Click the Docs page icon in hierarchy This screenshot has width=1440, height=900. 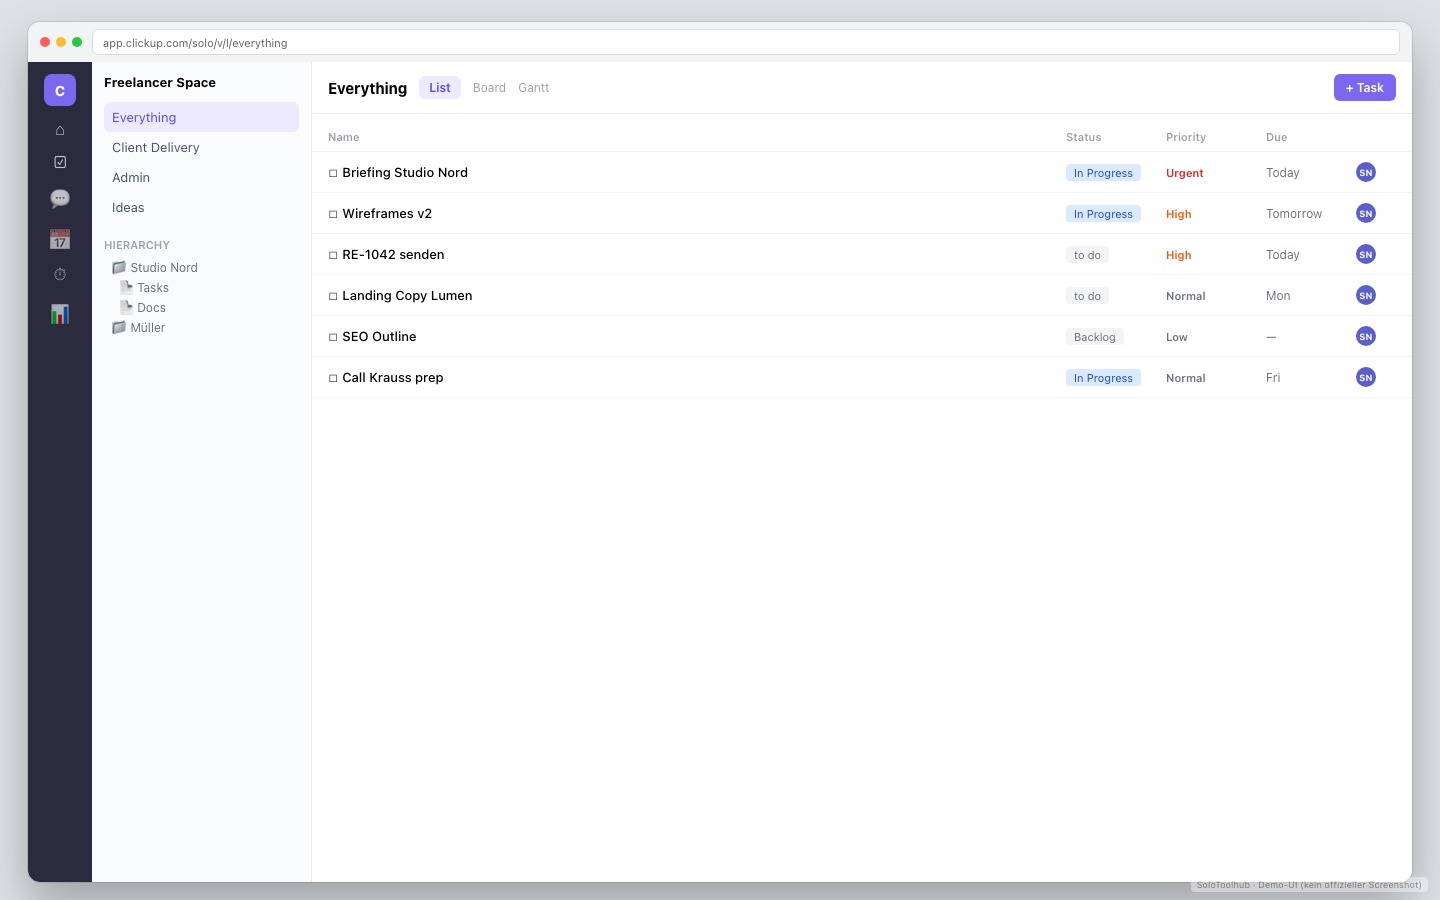click(x=127, y=307)
